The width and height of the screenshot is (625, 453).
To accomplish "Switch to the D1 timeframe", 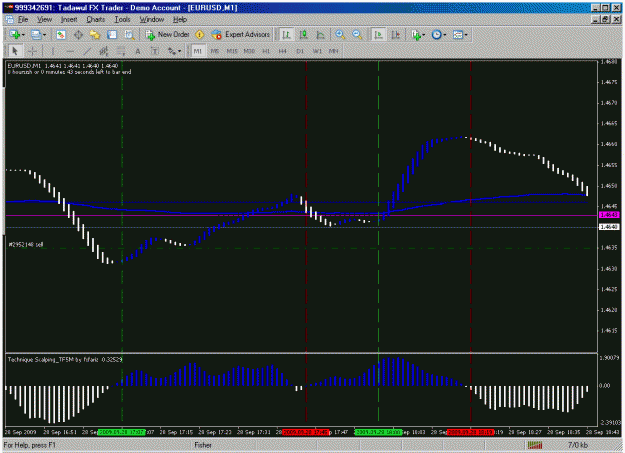I will point(300,51).
